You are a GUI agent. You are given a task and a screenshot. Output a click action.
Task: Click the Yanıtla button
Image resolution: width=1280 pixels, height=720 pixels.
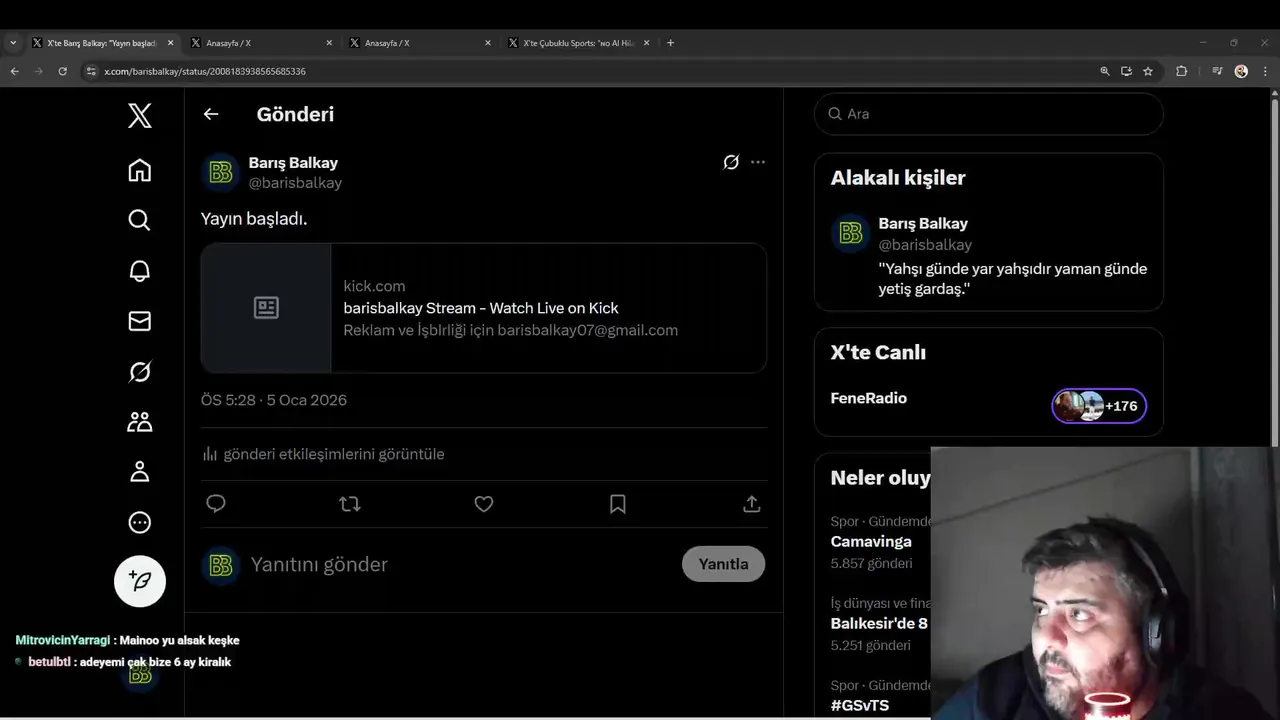coord(723,564)
